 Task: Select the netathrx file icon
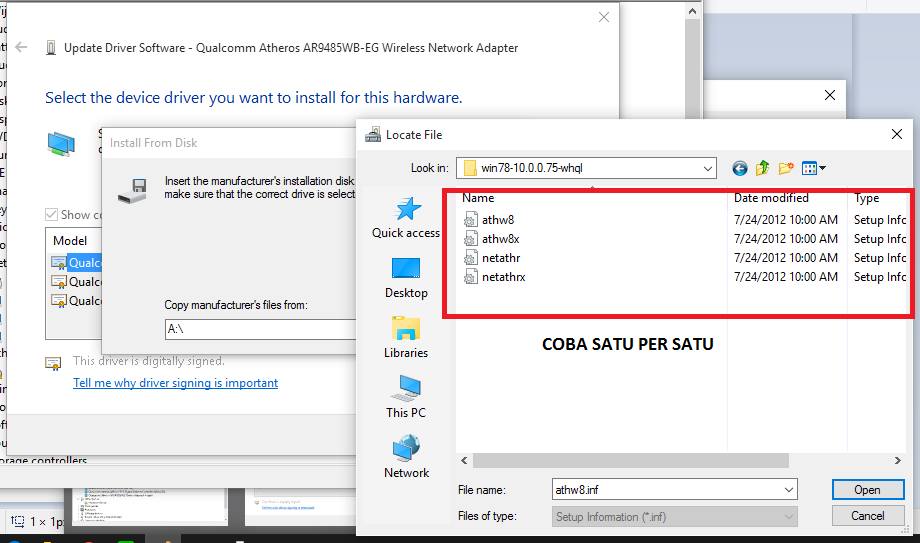[x=470, y=276]
